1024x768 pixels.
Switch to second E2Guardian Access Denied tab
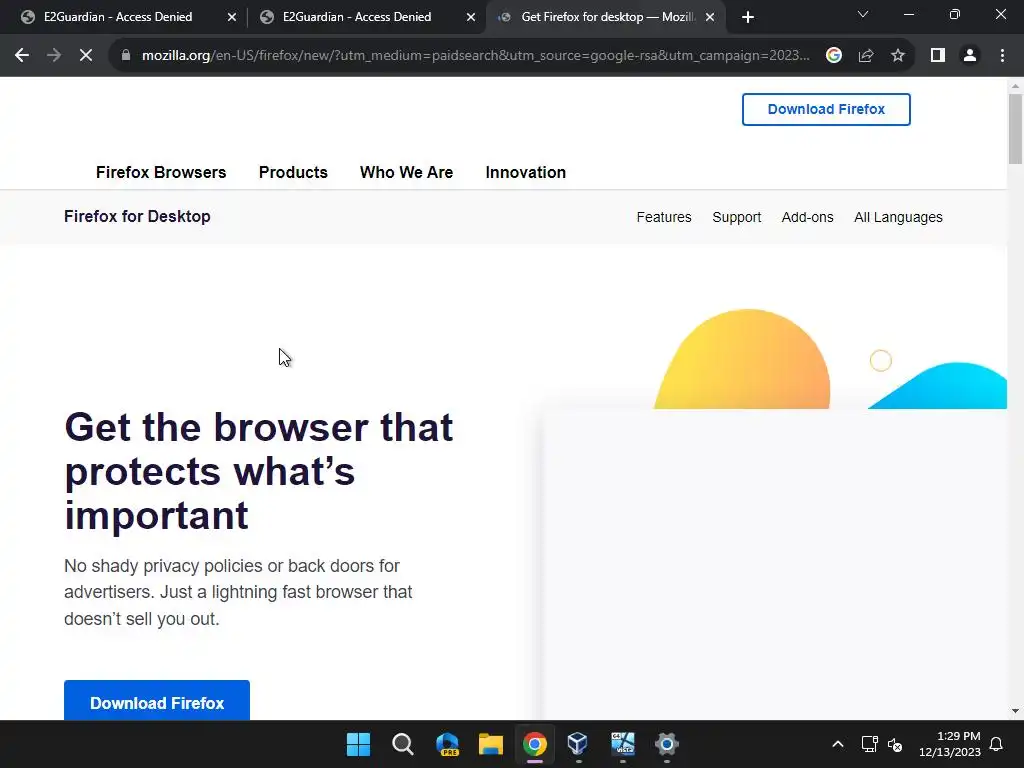click(357, 17)
